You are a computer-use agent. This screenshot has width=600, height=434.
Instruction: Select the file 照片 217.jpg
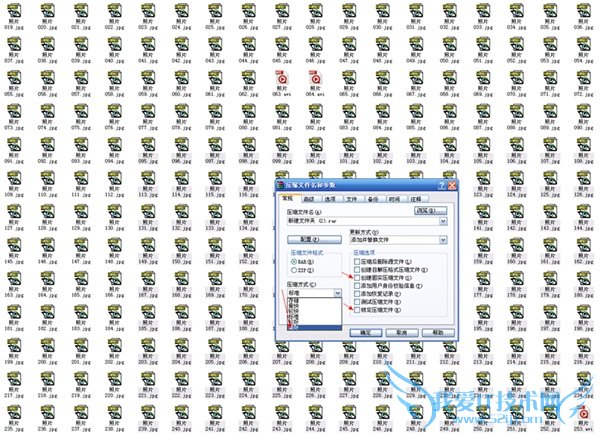click(x=14, y=384)
